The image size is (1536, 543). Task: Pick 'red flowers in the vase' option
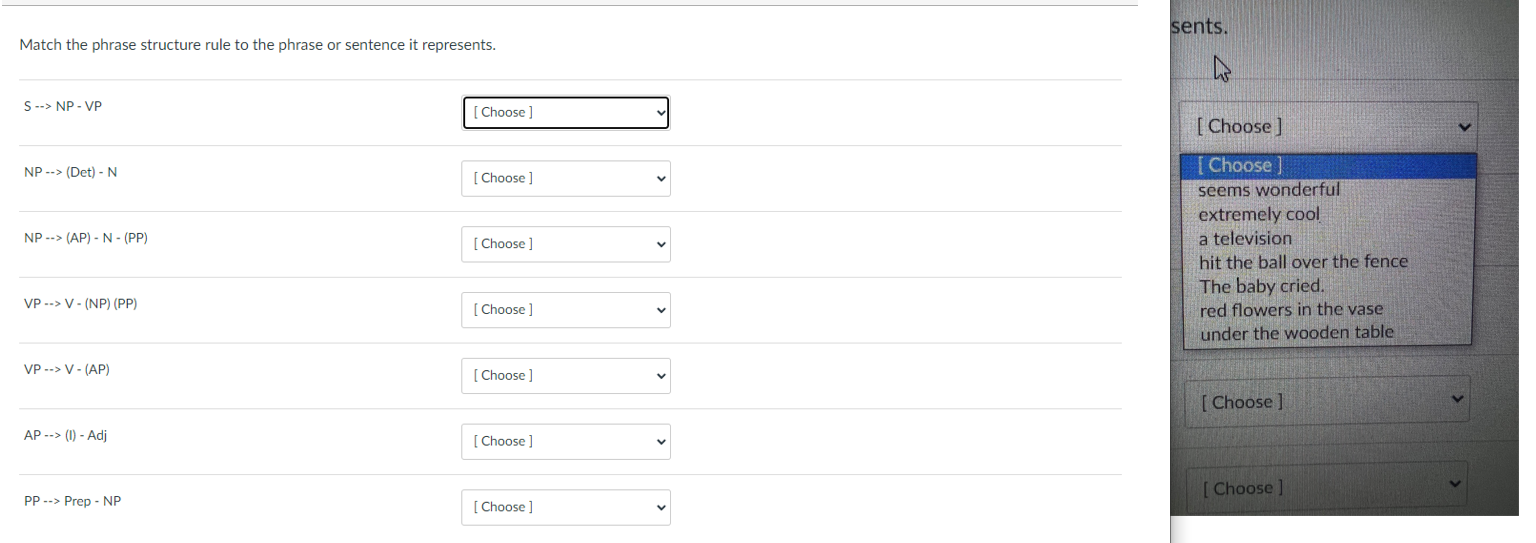(x=1291, y=310)
